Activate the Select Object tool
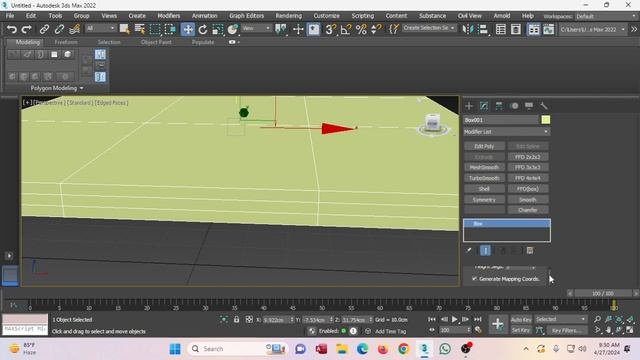 [124, 29]
